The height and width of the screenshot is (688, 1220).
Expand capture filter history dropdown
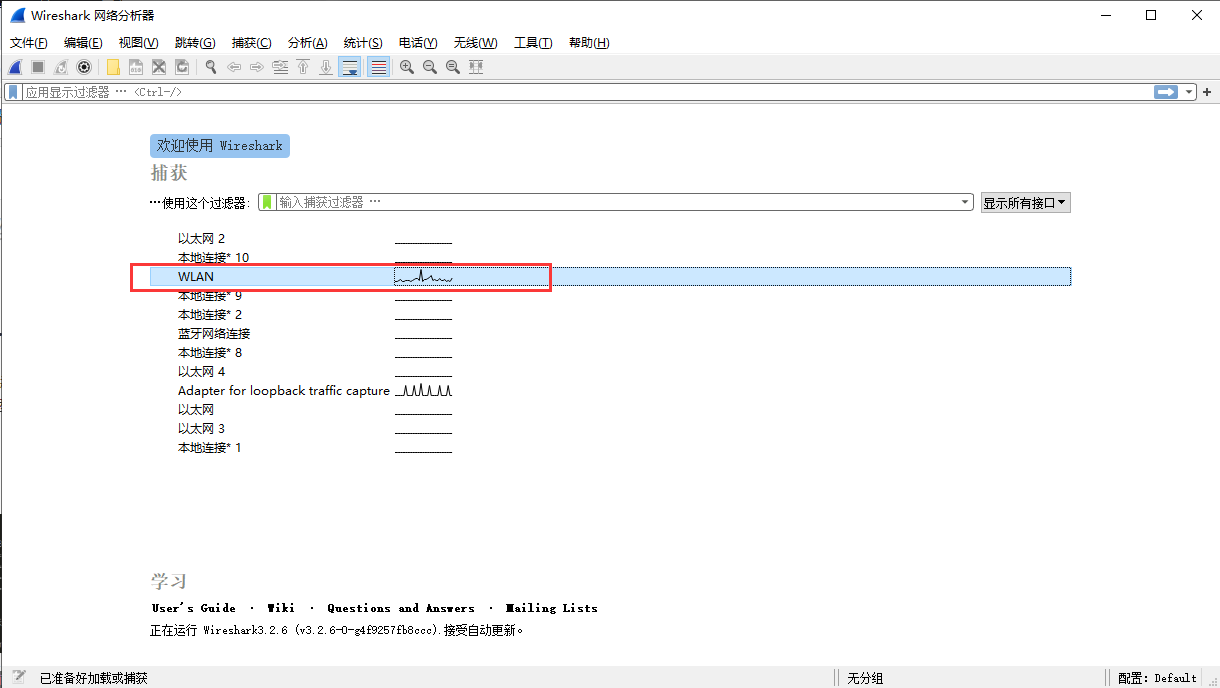(x=965, y=202)
